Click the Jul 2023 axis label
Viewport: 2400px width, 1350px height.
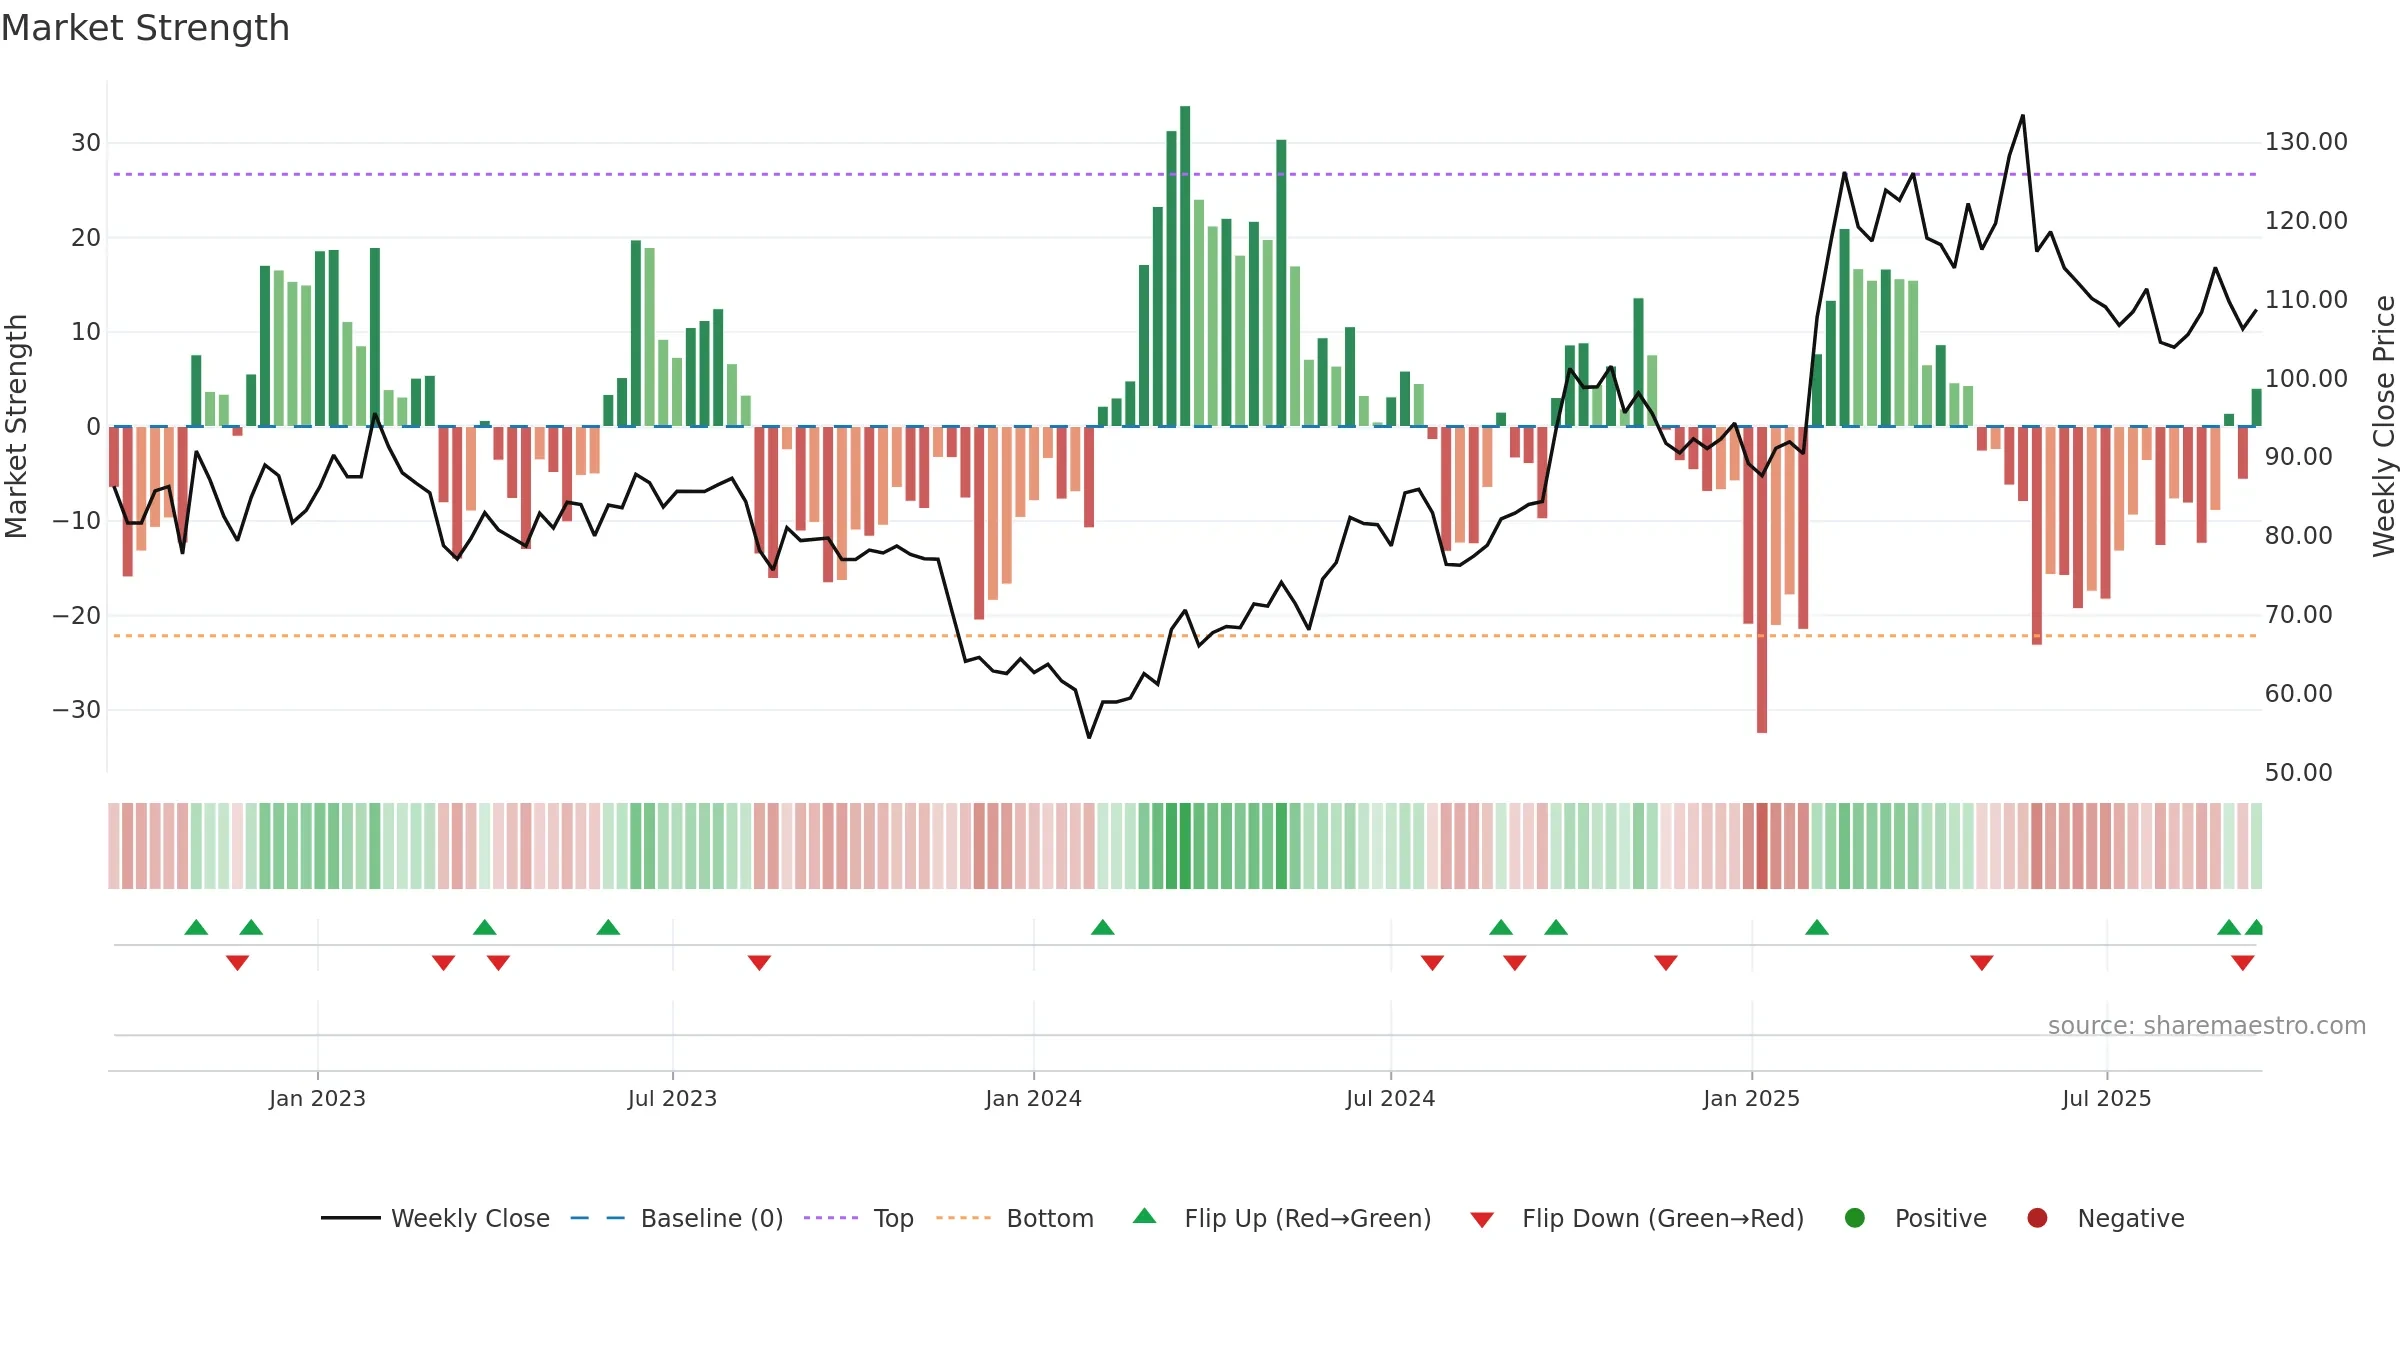[x=672, y=1098]
